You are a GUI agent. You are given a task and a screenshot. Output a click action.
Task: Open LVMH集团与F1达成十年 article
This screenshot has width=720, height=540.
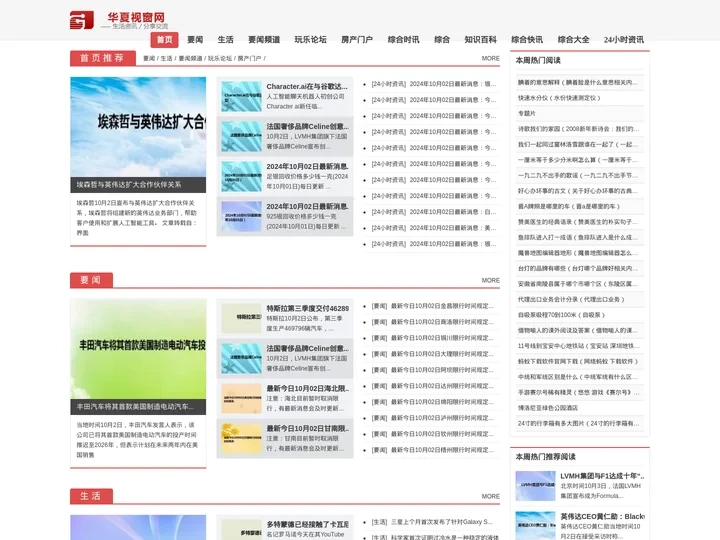[x=602, y=476]
